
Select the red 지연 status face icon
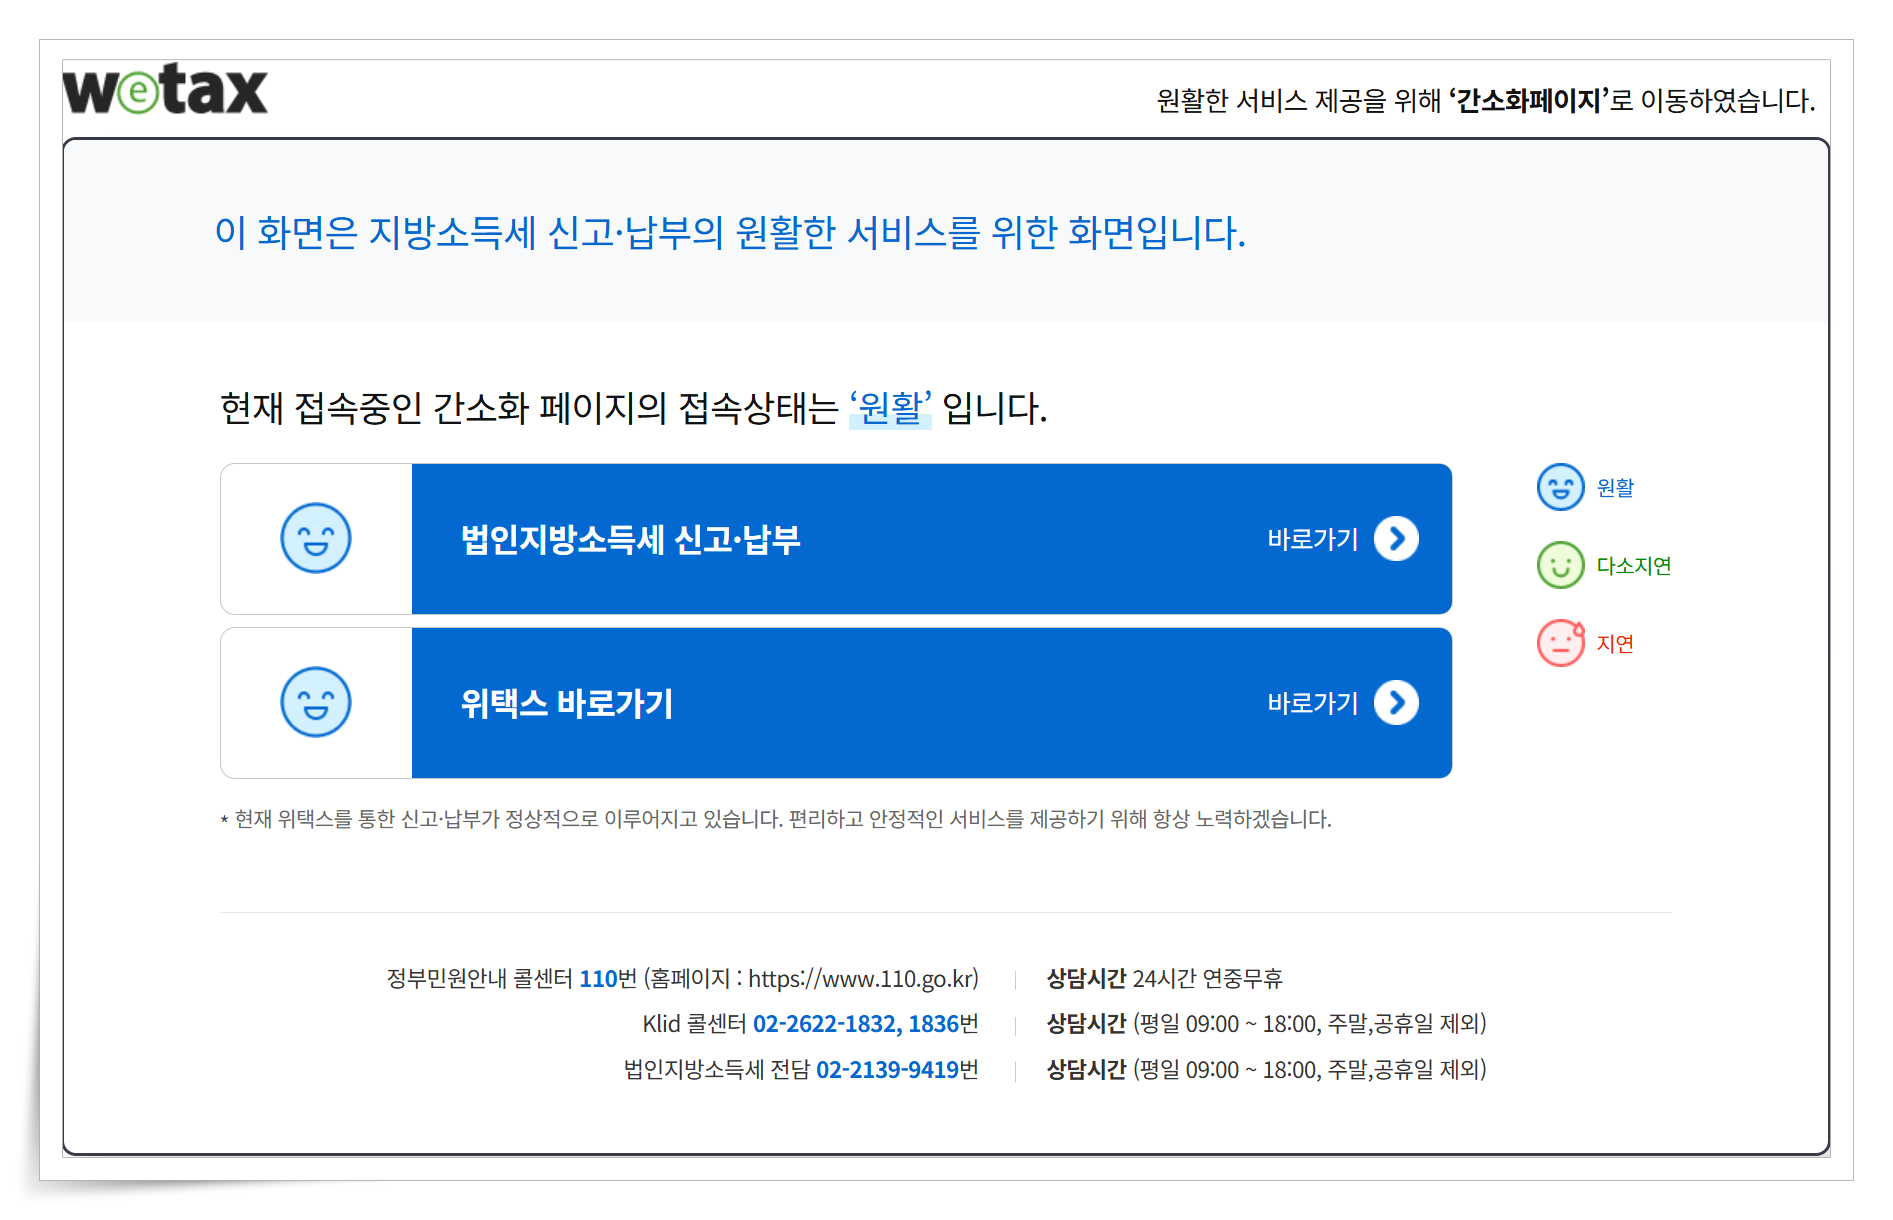click(1560, 643)
